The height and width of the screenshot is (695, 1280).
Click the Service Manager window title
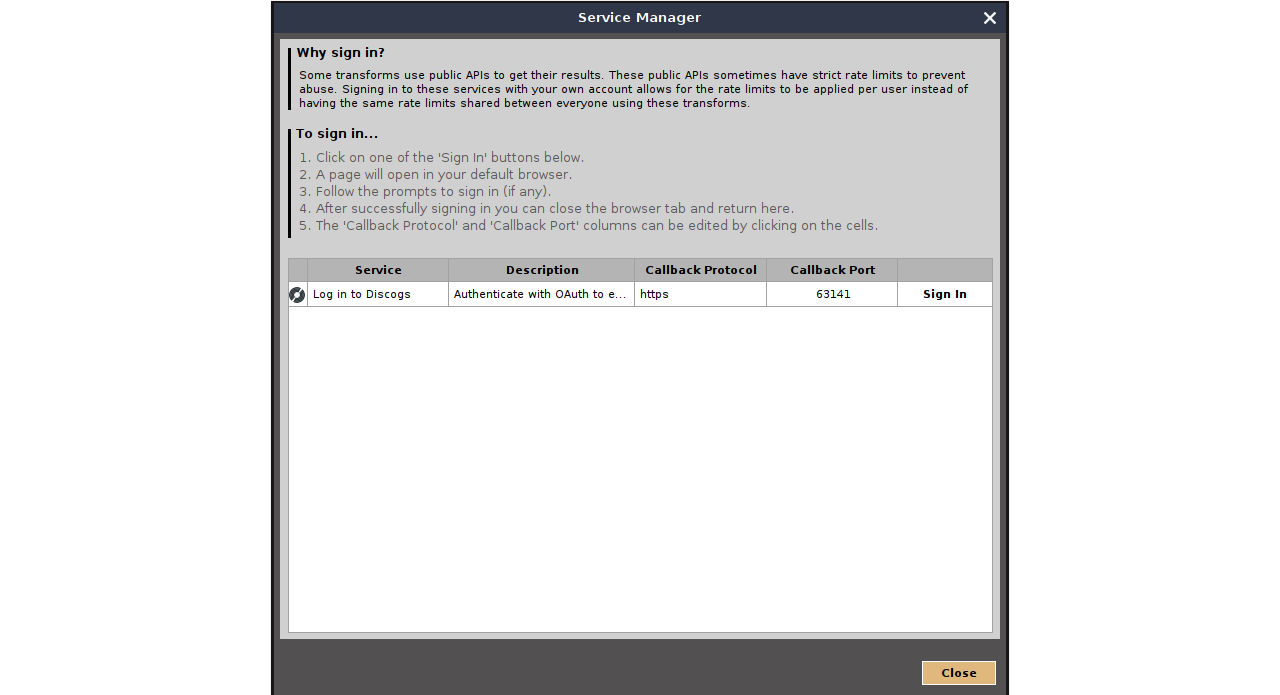click(639, 18)
